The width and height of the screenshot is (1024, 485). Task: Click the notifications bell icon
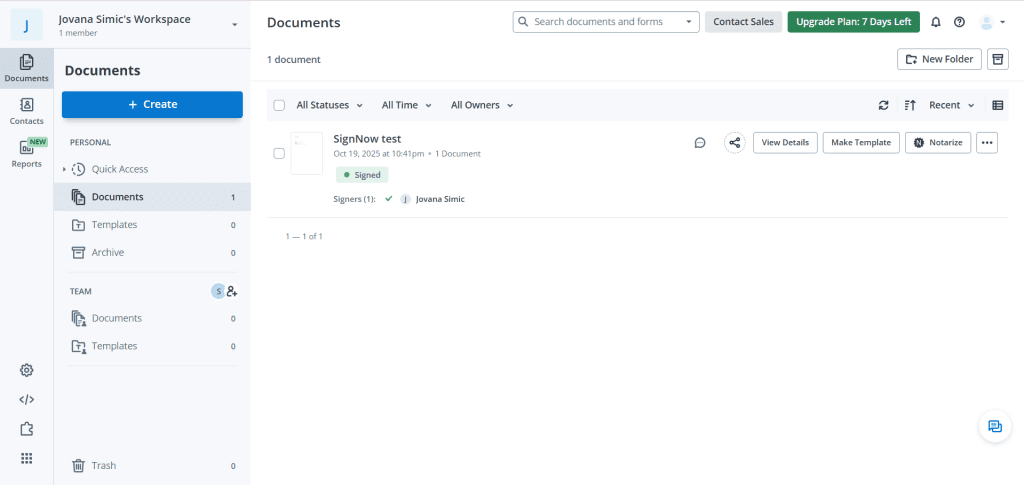[936, 22]
